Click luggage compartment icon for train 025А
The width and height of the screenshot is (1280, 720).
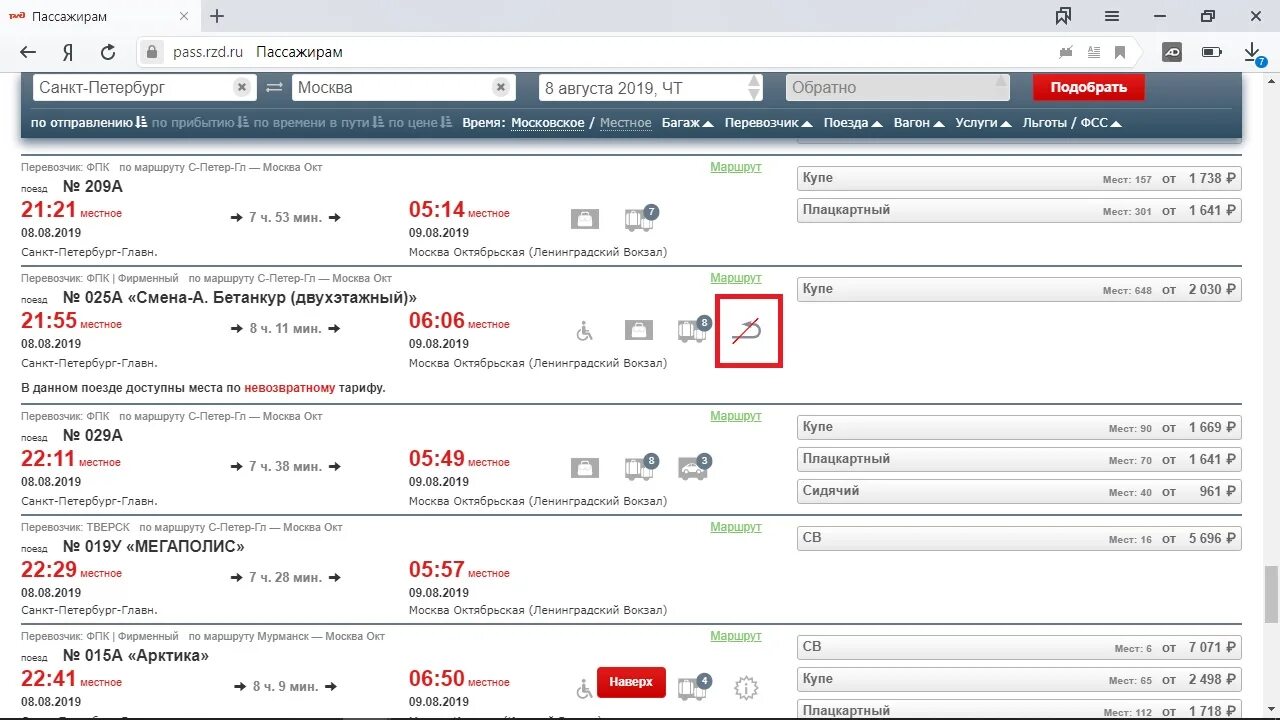click(693, 328)
